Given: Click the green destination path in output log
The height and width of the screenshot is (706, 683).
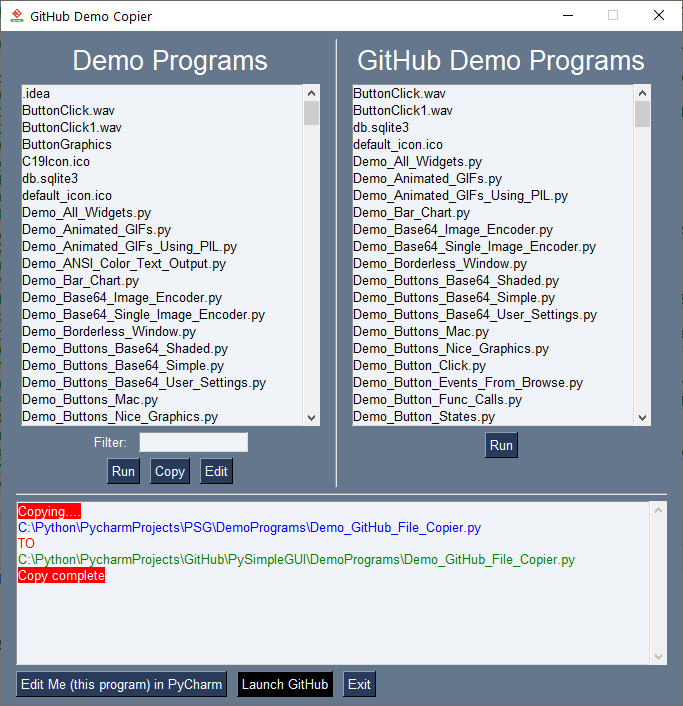Looking at the screenshot, I should 296,559.
